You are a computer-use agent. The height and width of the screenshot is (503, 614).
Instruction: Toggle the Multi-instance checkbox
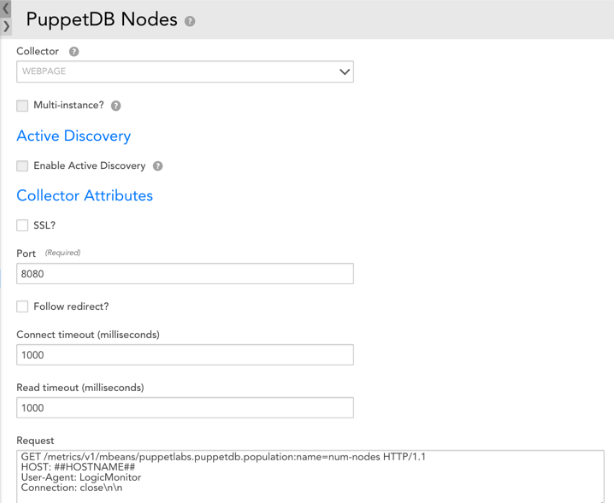(22, 105)
